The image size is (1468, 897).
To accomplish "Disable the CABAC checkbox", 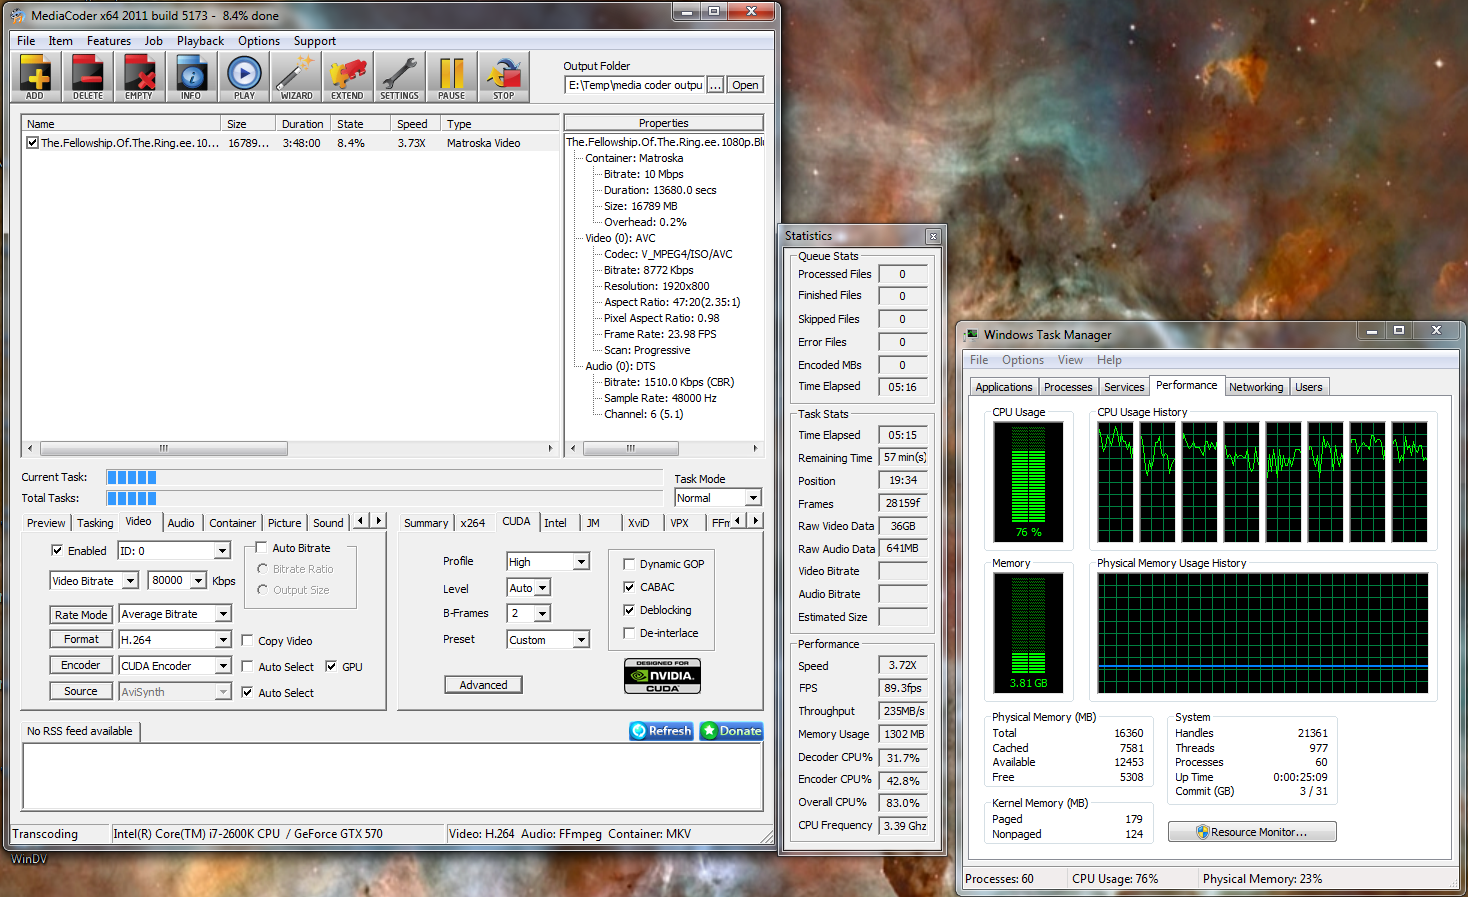I will click(x=629, y=587).
